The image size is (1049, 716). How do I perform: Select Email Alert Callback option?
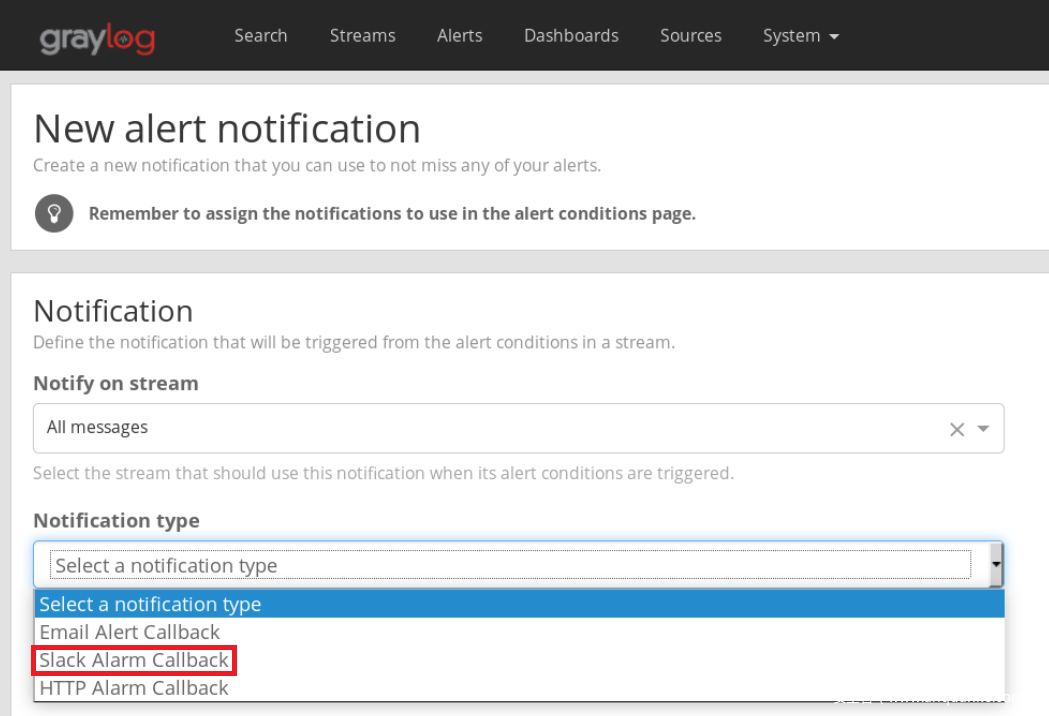pyautogui.click(x=519, y=632)
